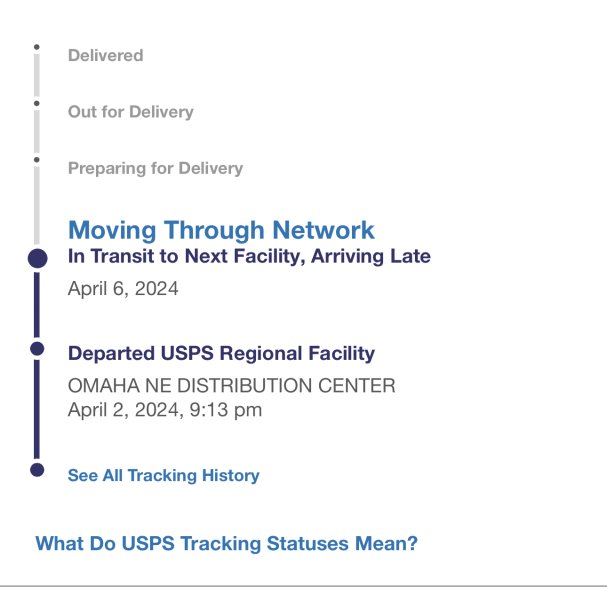607x600 pixels.
Task: Click the dot beside Departed USPS Regional Facility
Action: (37, 348)
